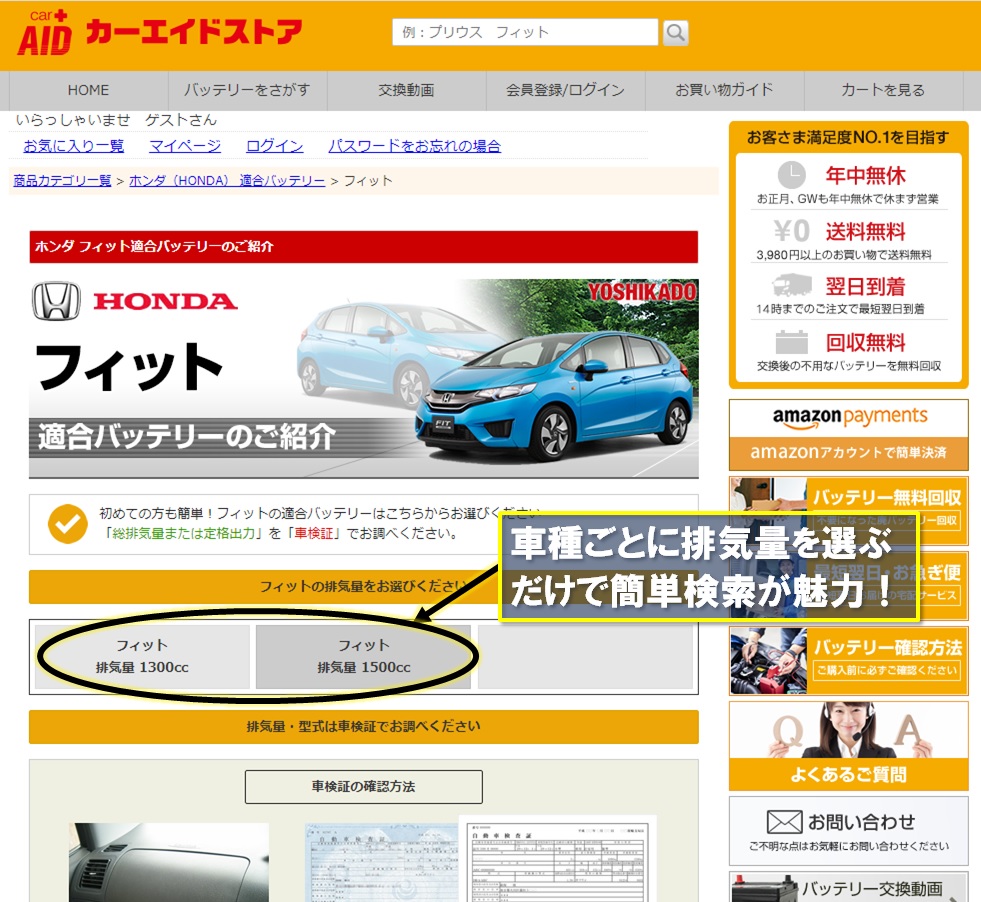981x902 pixels.
Task: Click the envelope icon in お問い合わせ
Action: [x=785, y=822]
